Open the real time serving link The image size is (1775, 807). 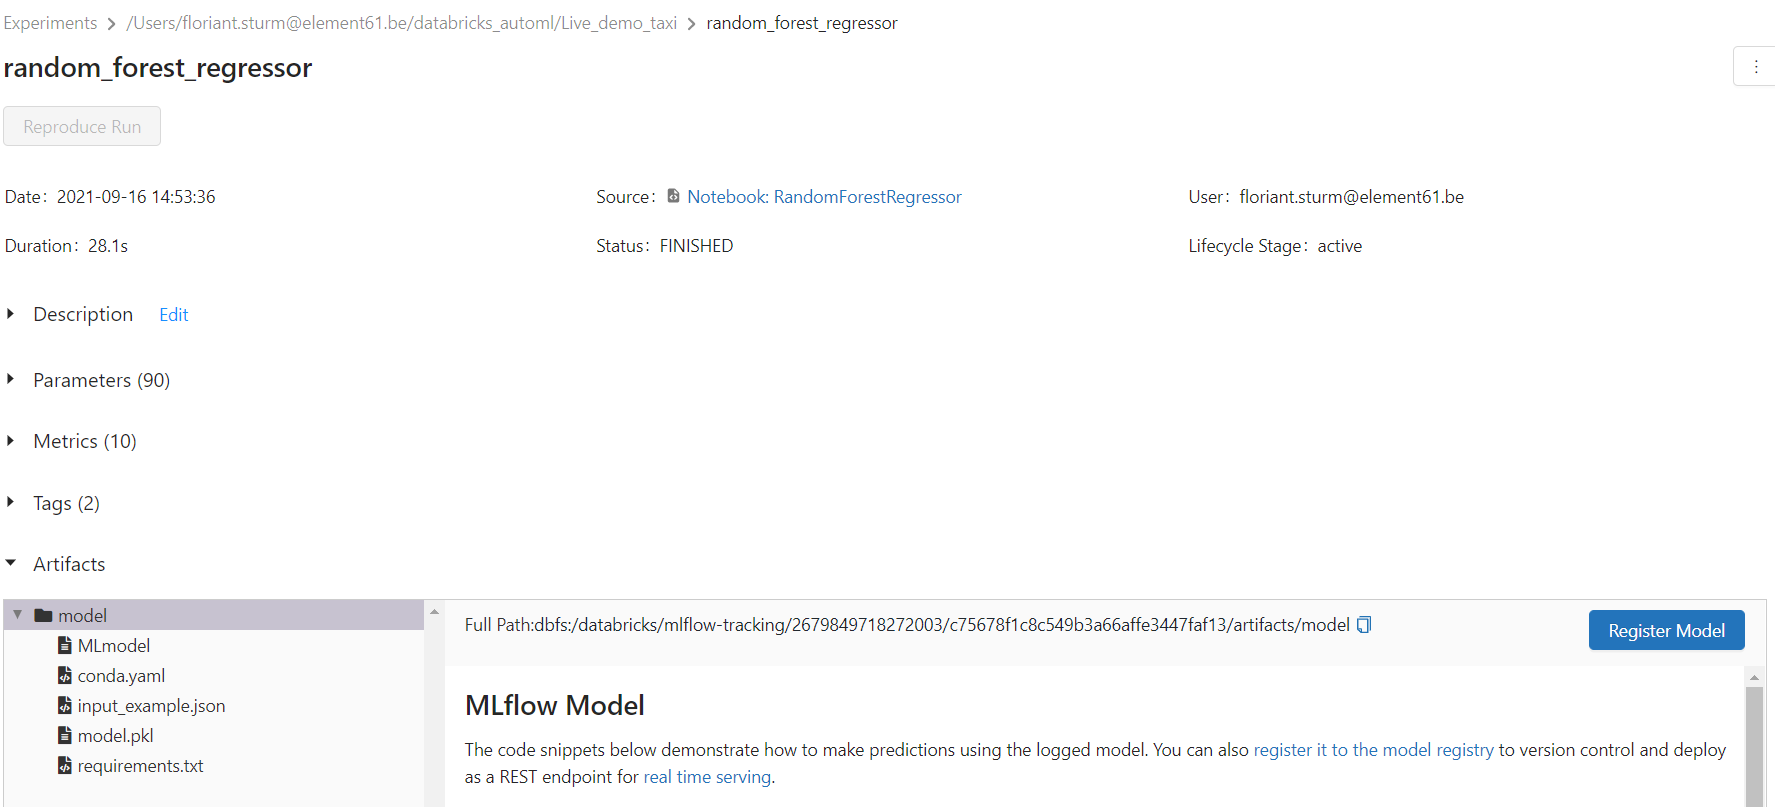pos(707,777)
